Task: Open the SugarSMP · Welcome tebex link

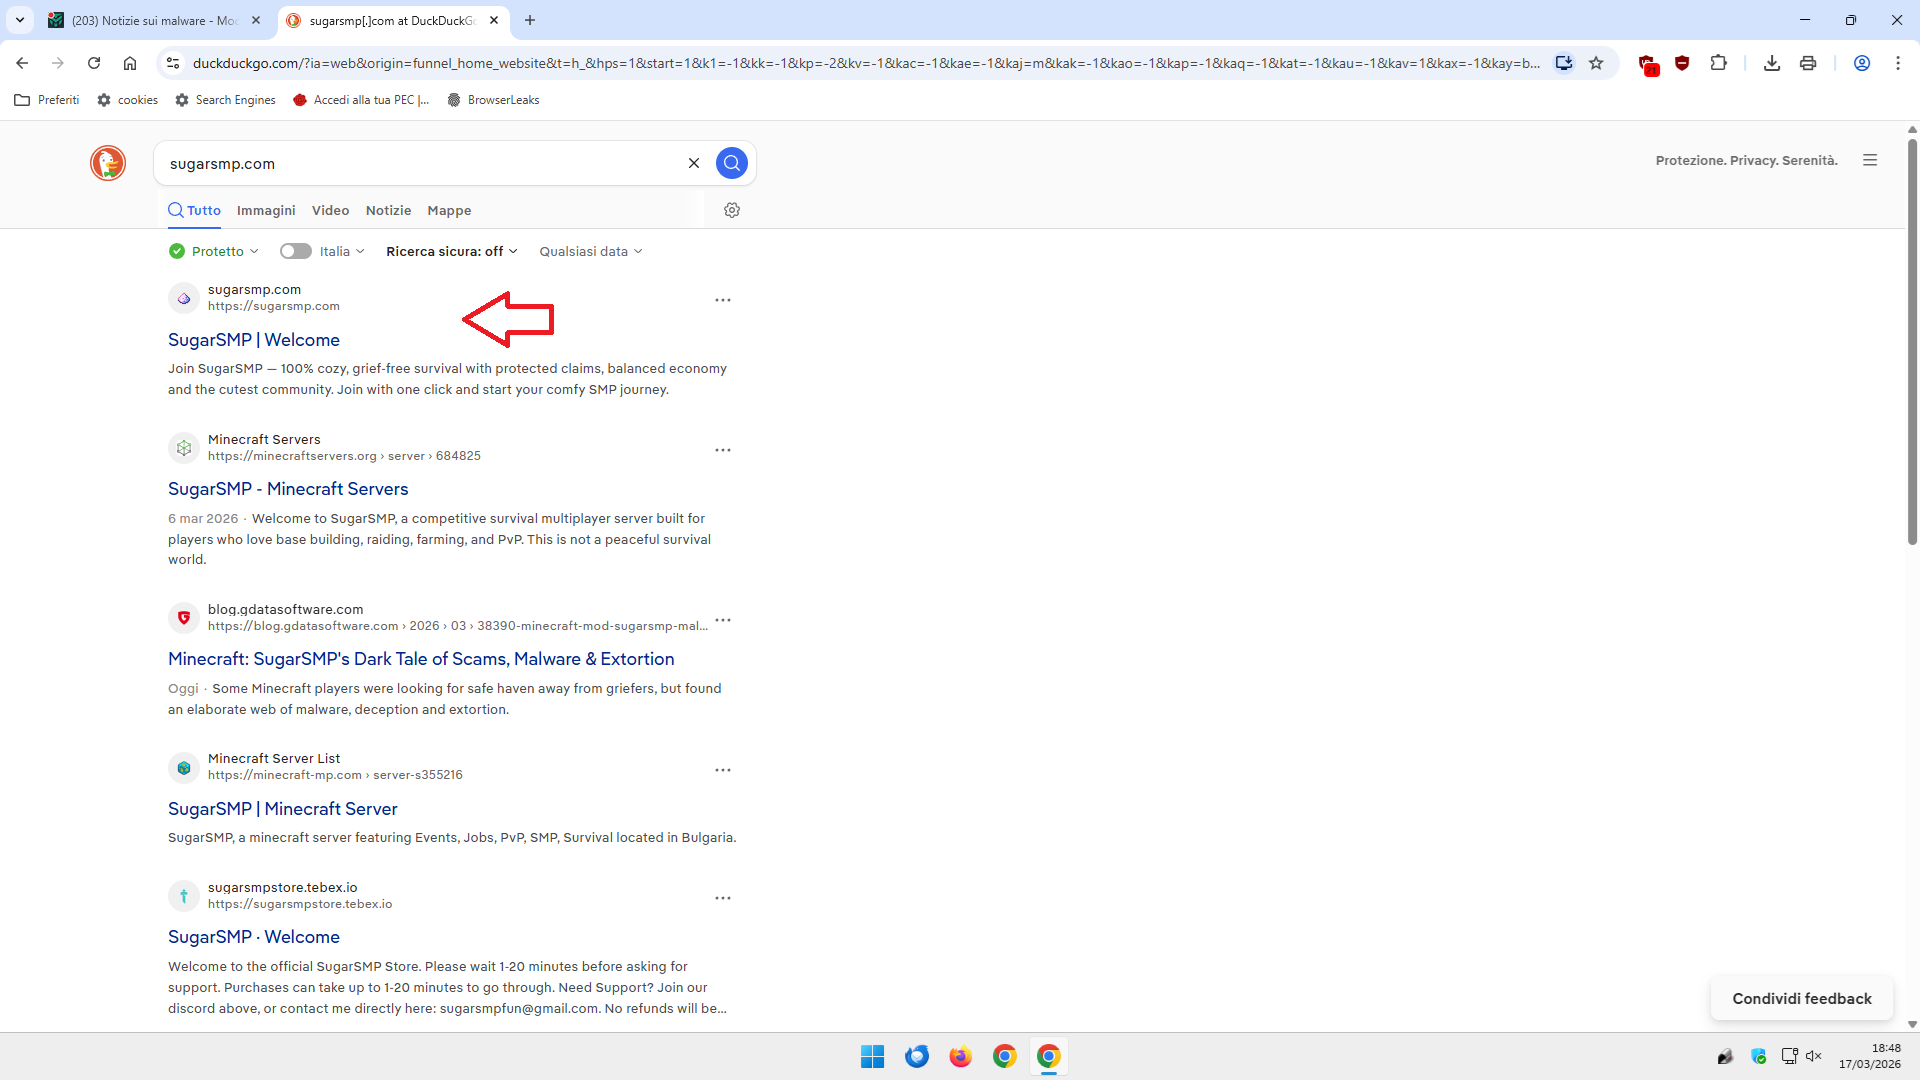Action: click(254, 937)
